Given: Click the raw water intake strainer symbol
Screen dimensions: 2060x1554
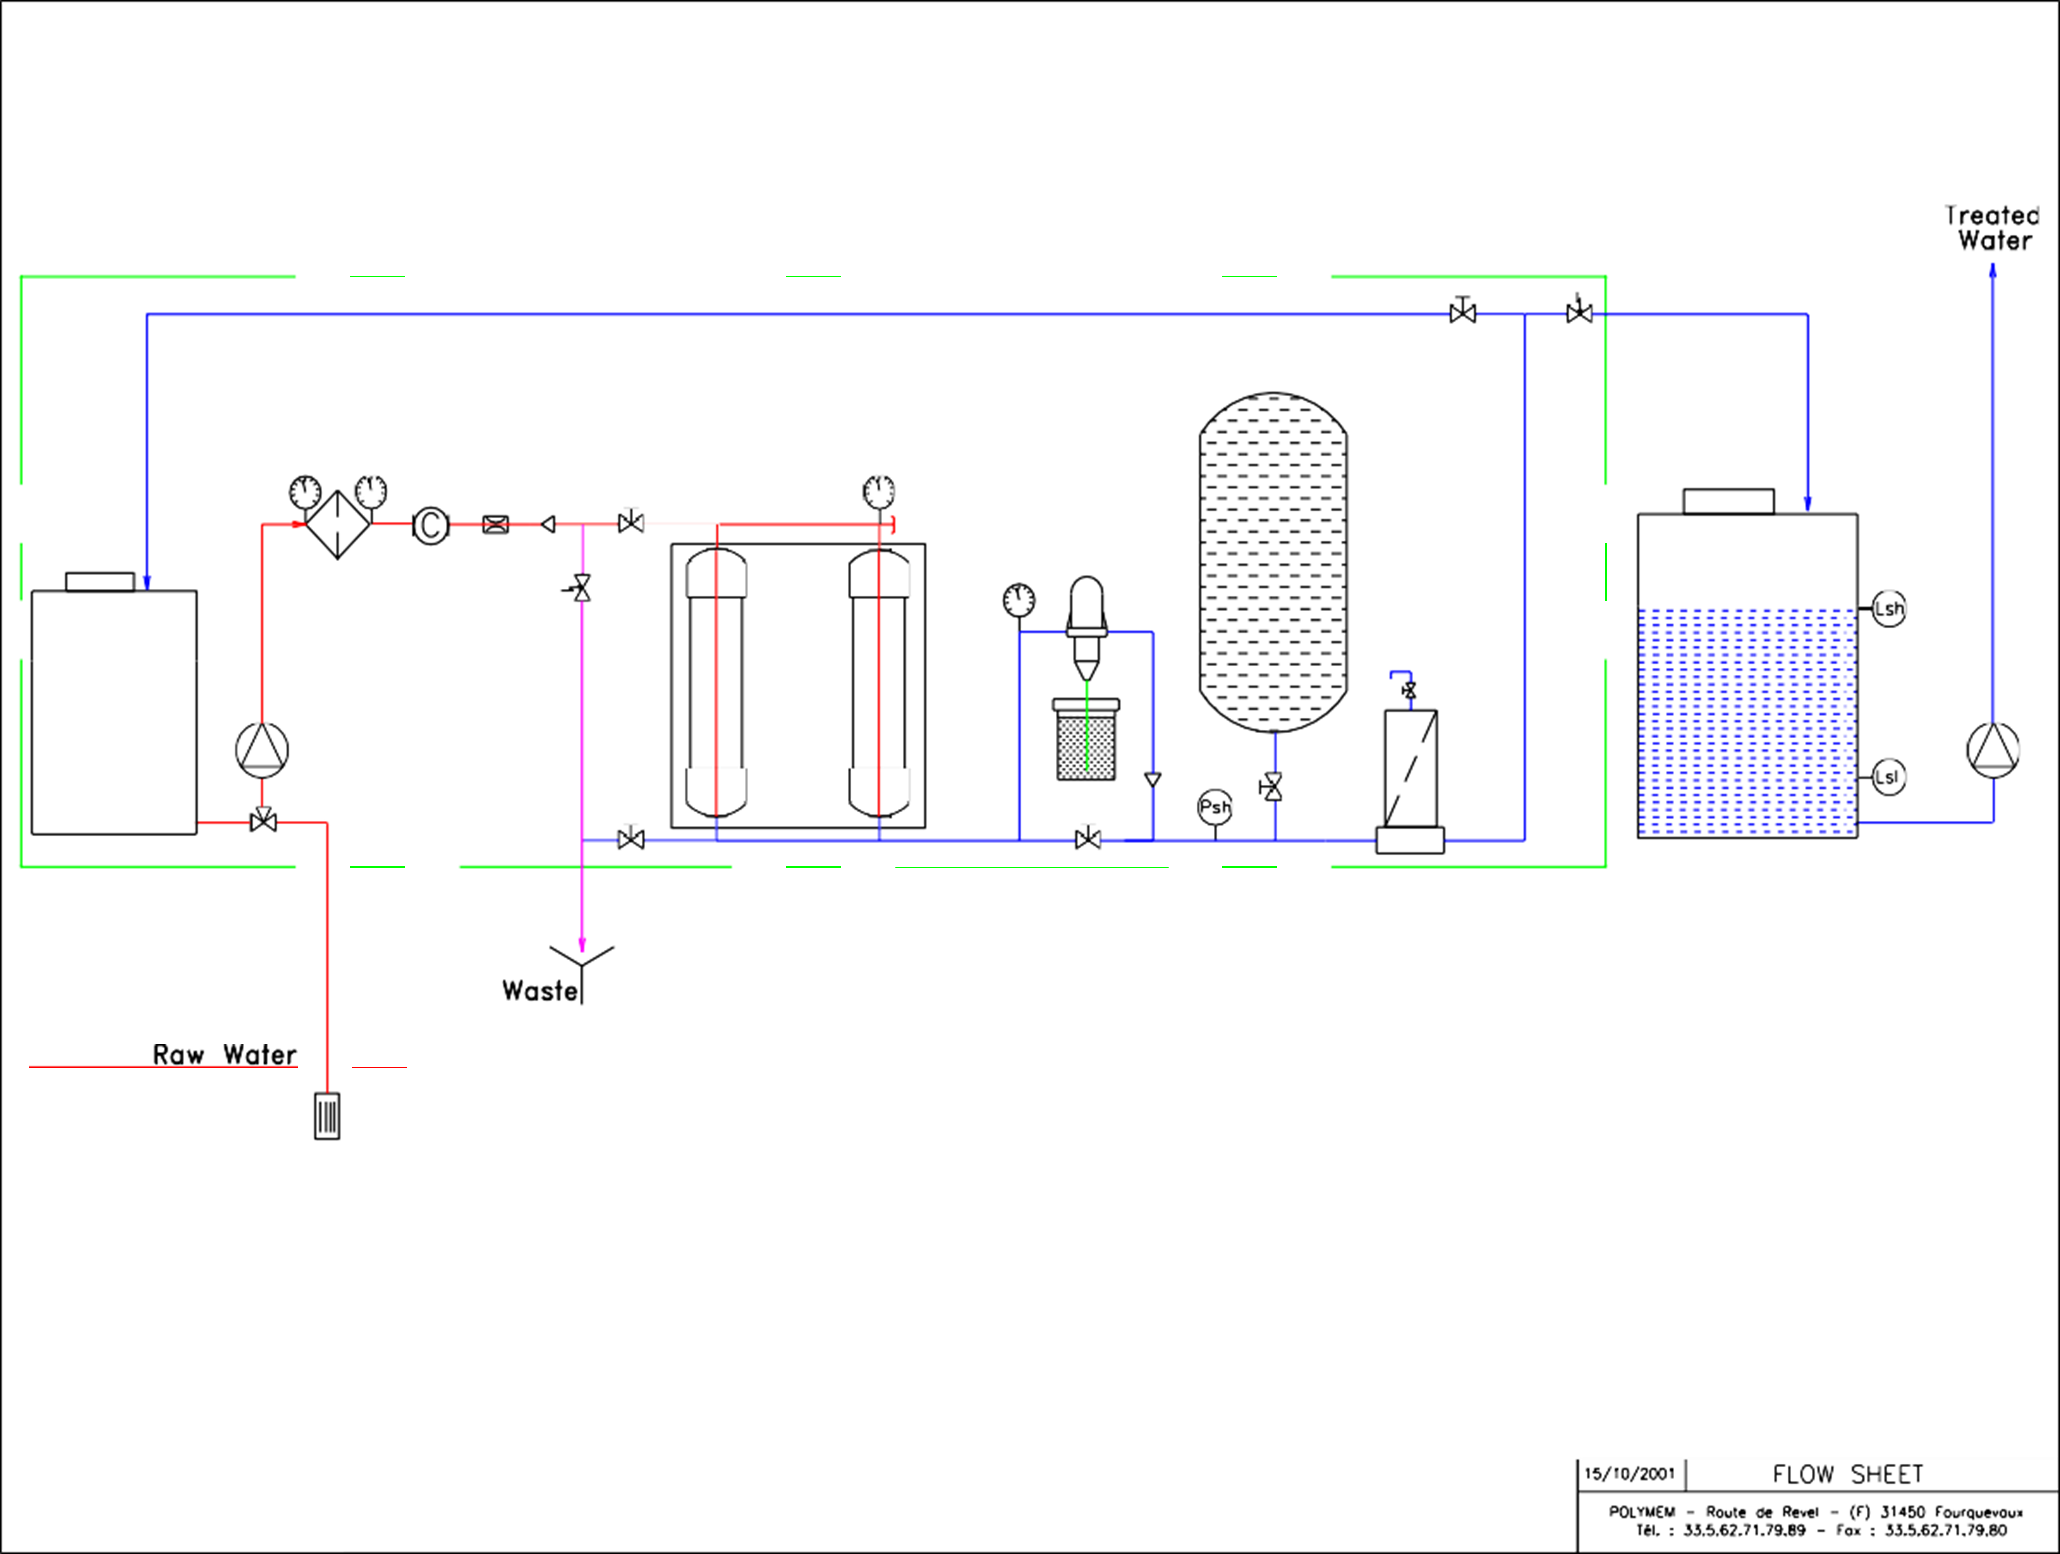Looking at the screenshot, I should coord(327,1116).
